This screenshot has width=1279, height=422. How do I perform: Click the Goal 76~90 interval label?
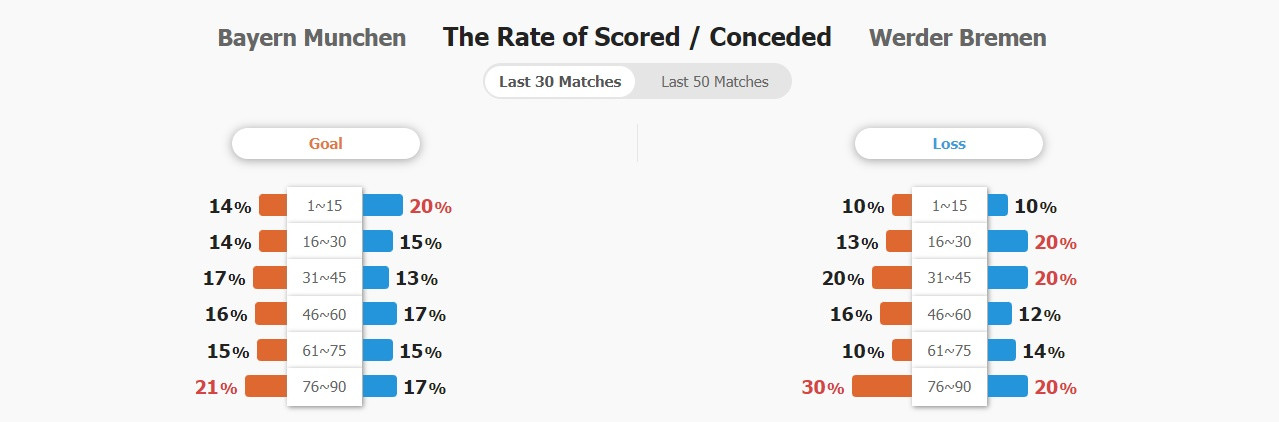click(325, 387)
